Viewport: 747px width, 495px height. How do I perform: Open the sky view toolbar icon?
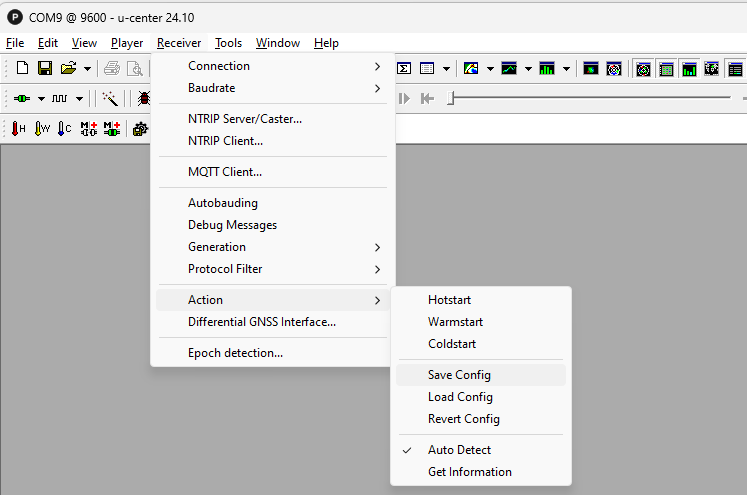[x=614, y=69]
